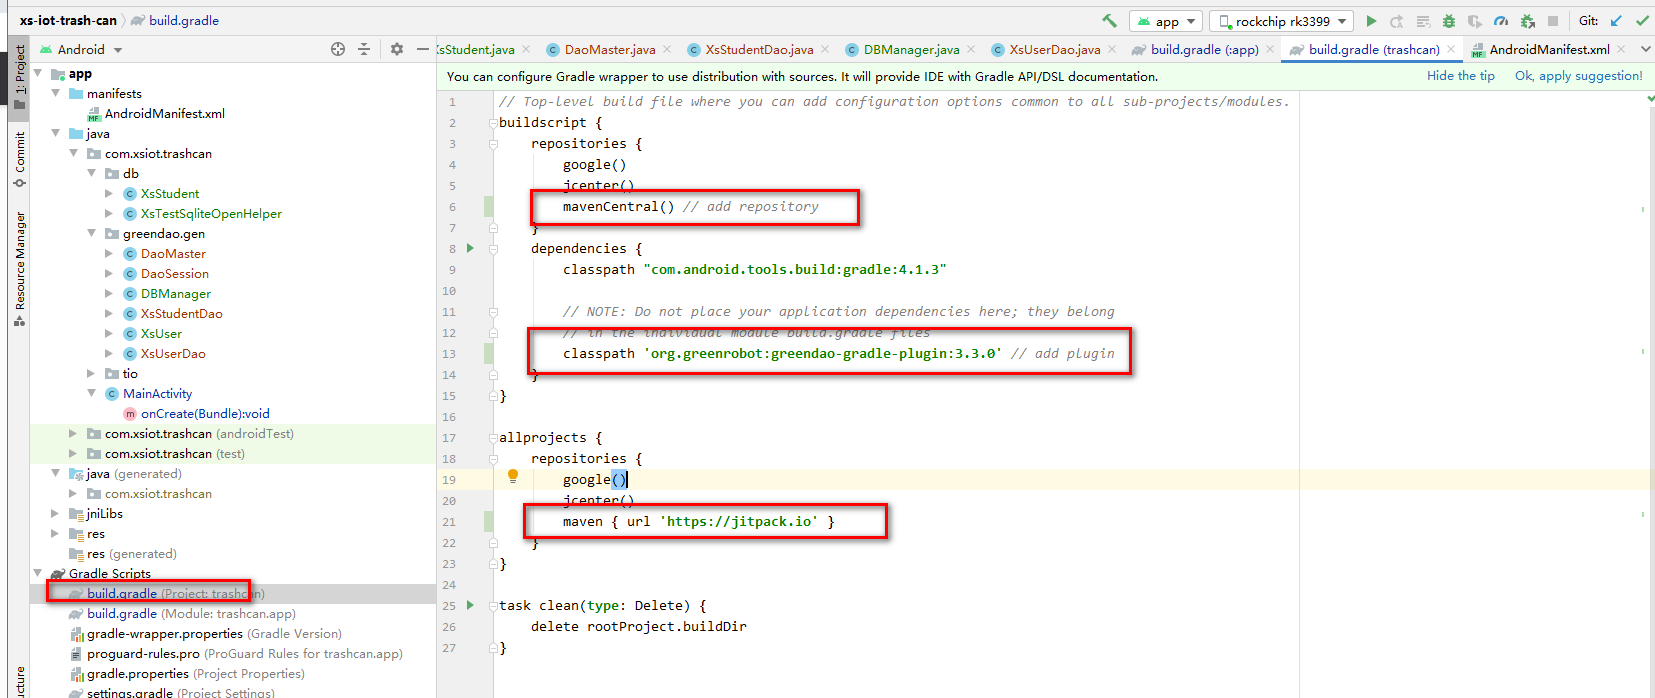
Task: Collapse the greendao.gen package
Action: (93, 233)
